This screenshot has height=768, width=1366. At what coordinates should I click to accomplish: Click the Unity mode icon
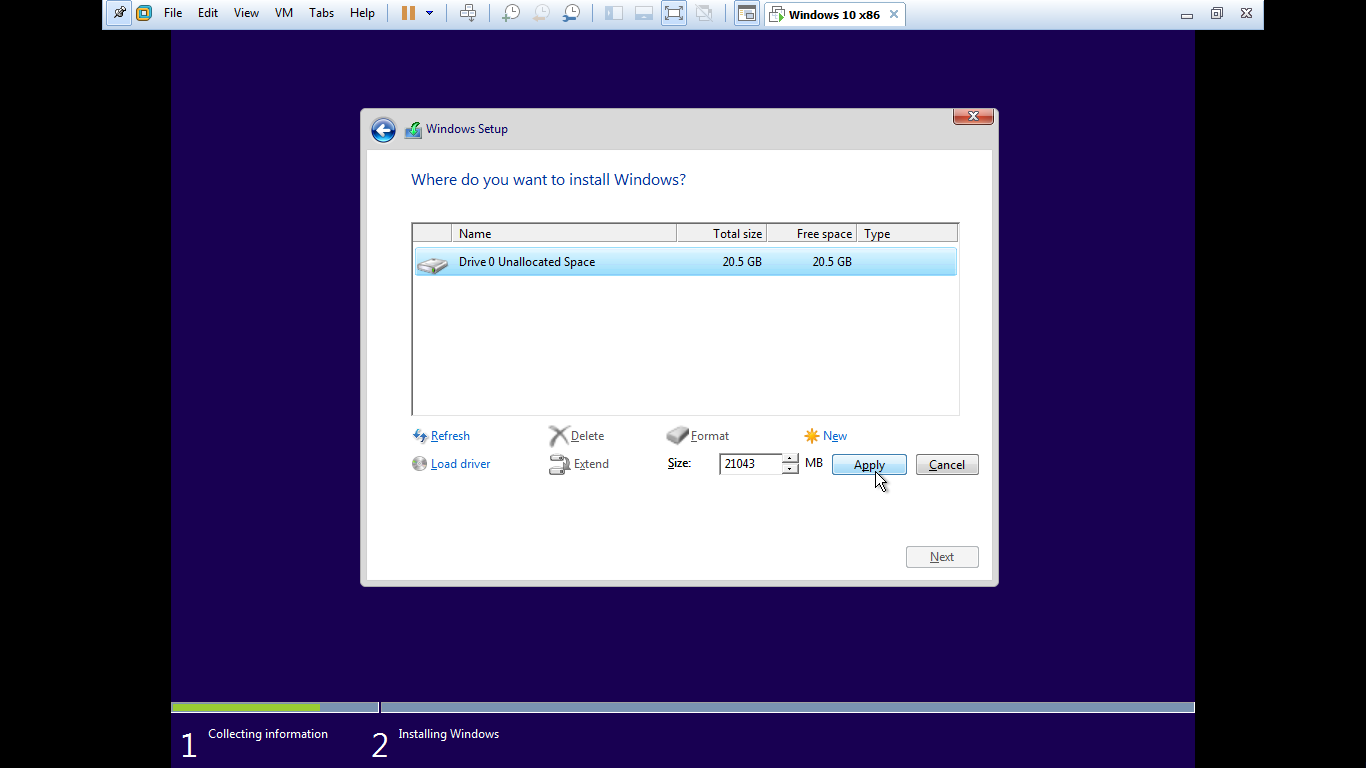704,13
